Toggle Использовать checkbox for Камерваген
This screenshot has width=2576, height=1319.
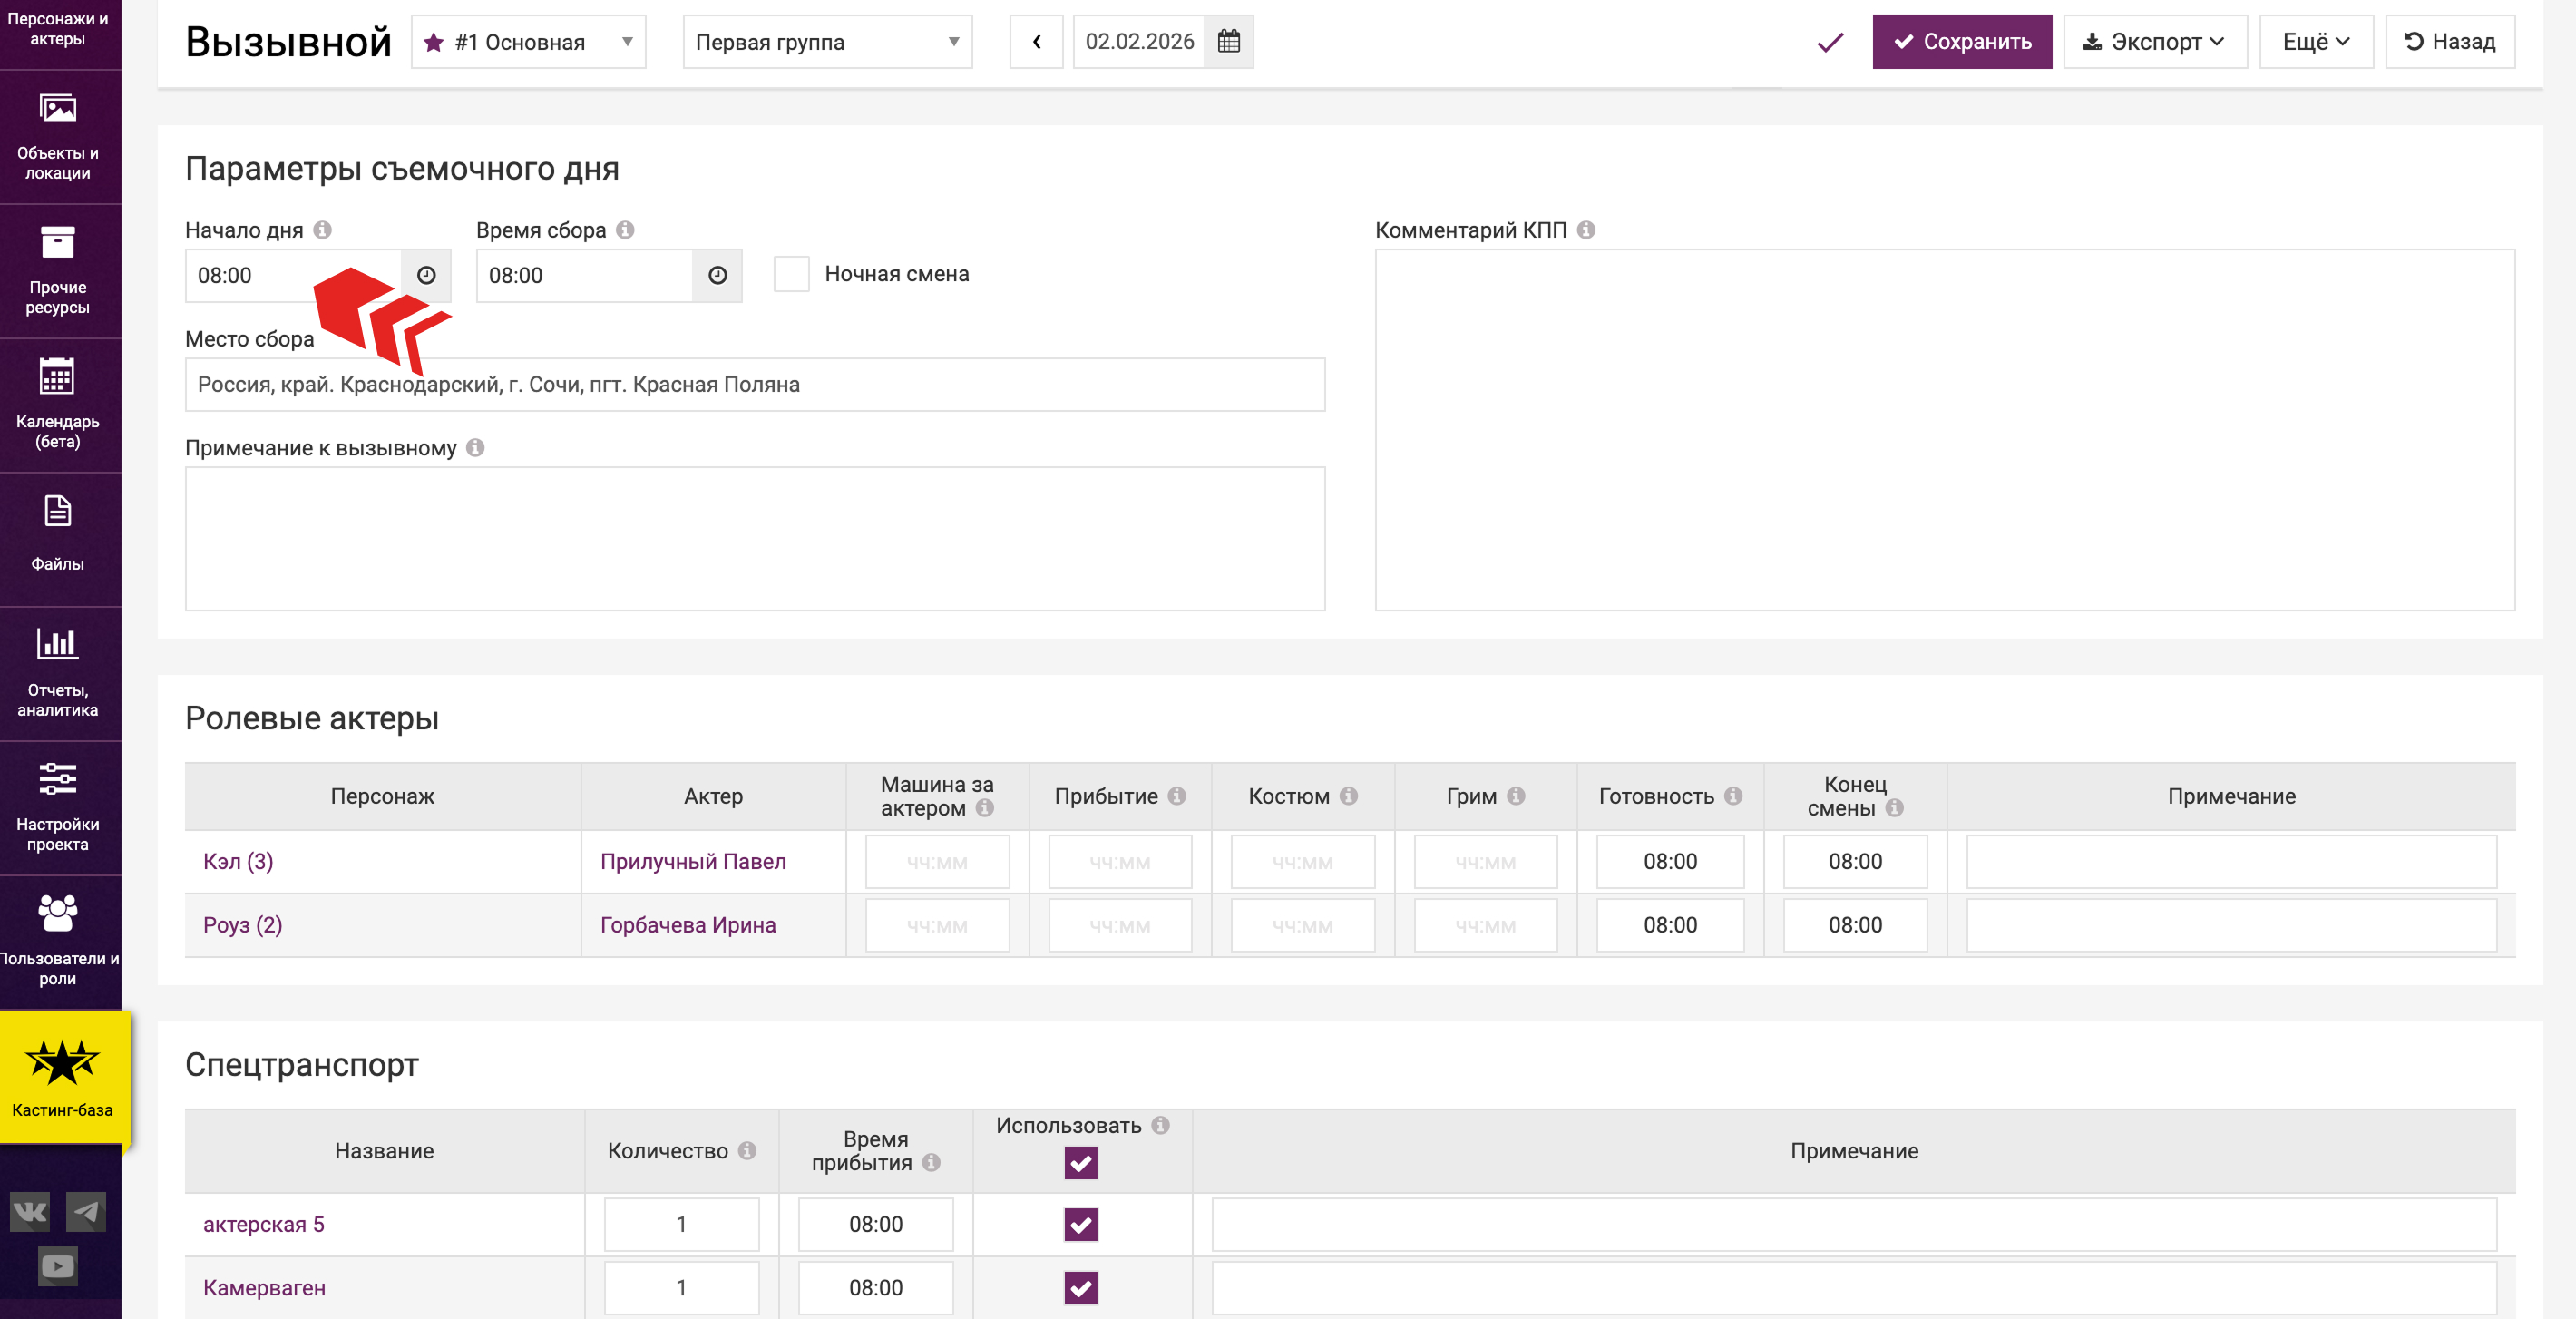point(1080,1288)
